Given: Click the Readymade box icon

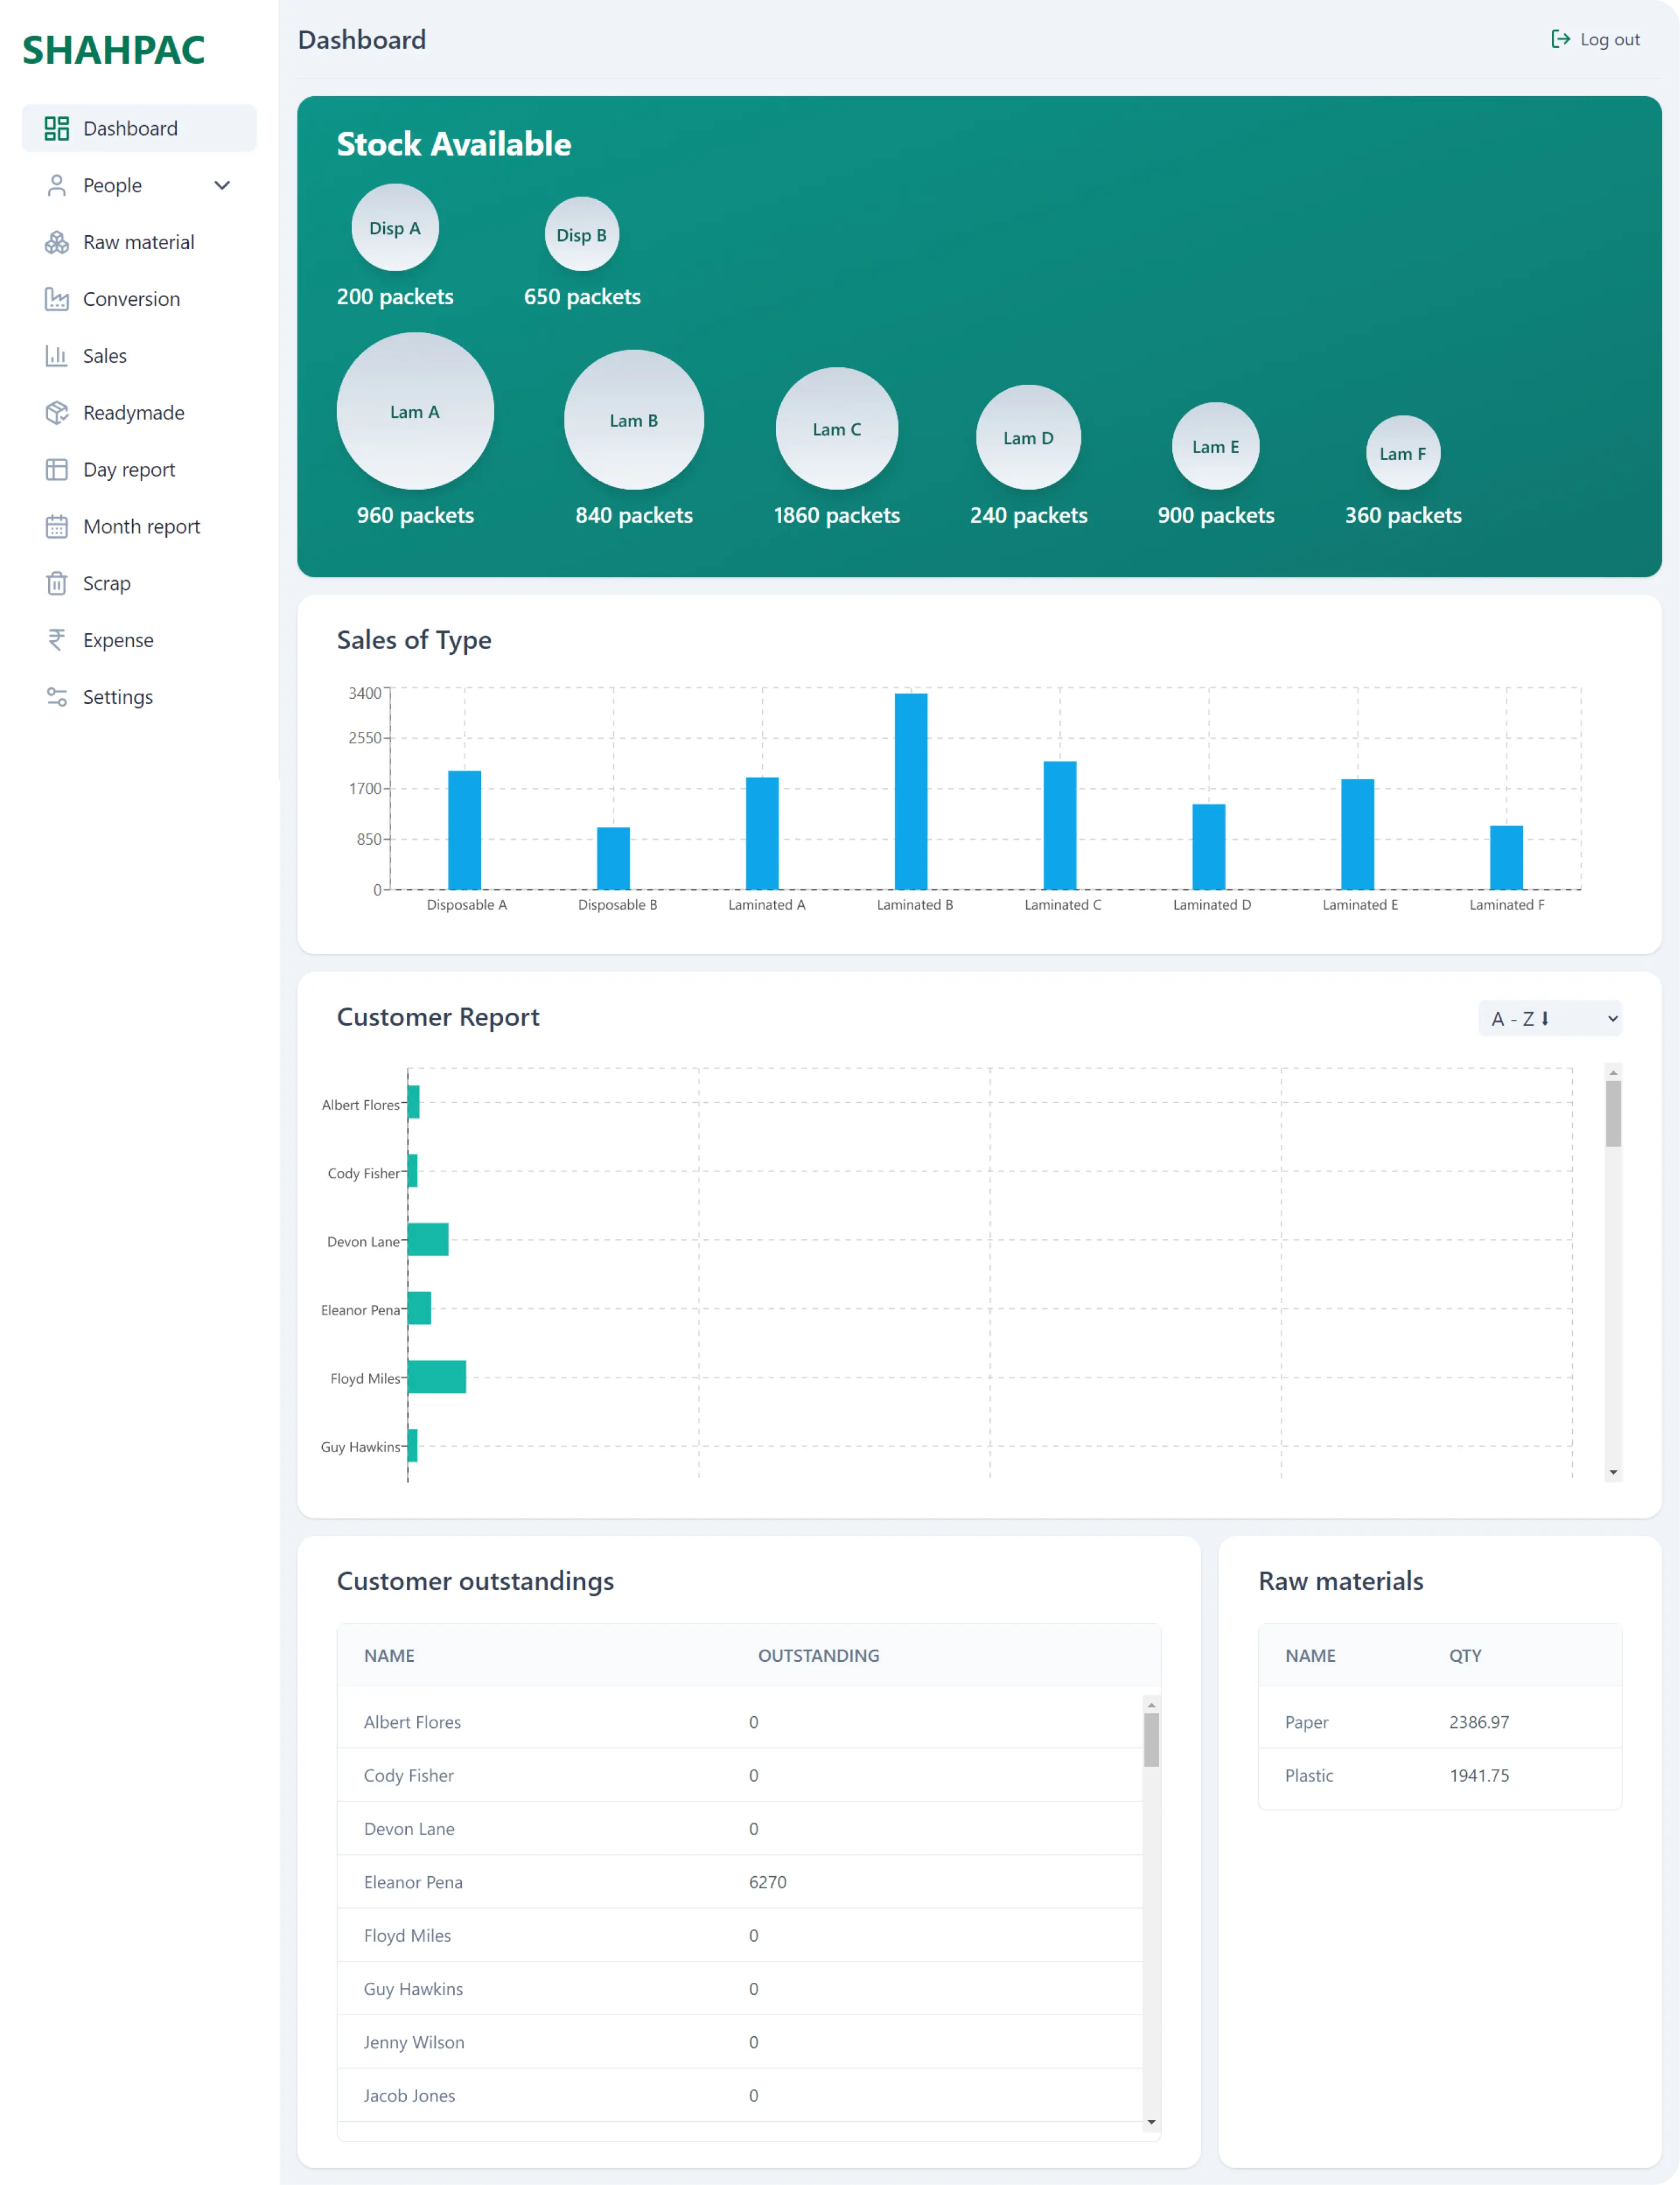Looking at the screenshot, I should point(56,413).
